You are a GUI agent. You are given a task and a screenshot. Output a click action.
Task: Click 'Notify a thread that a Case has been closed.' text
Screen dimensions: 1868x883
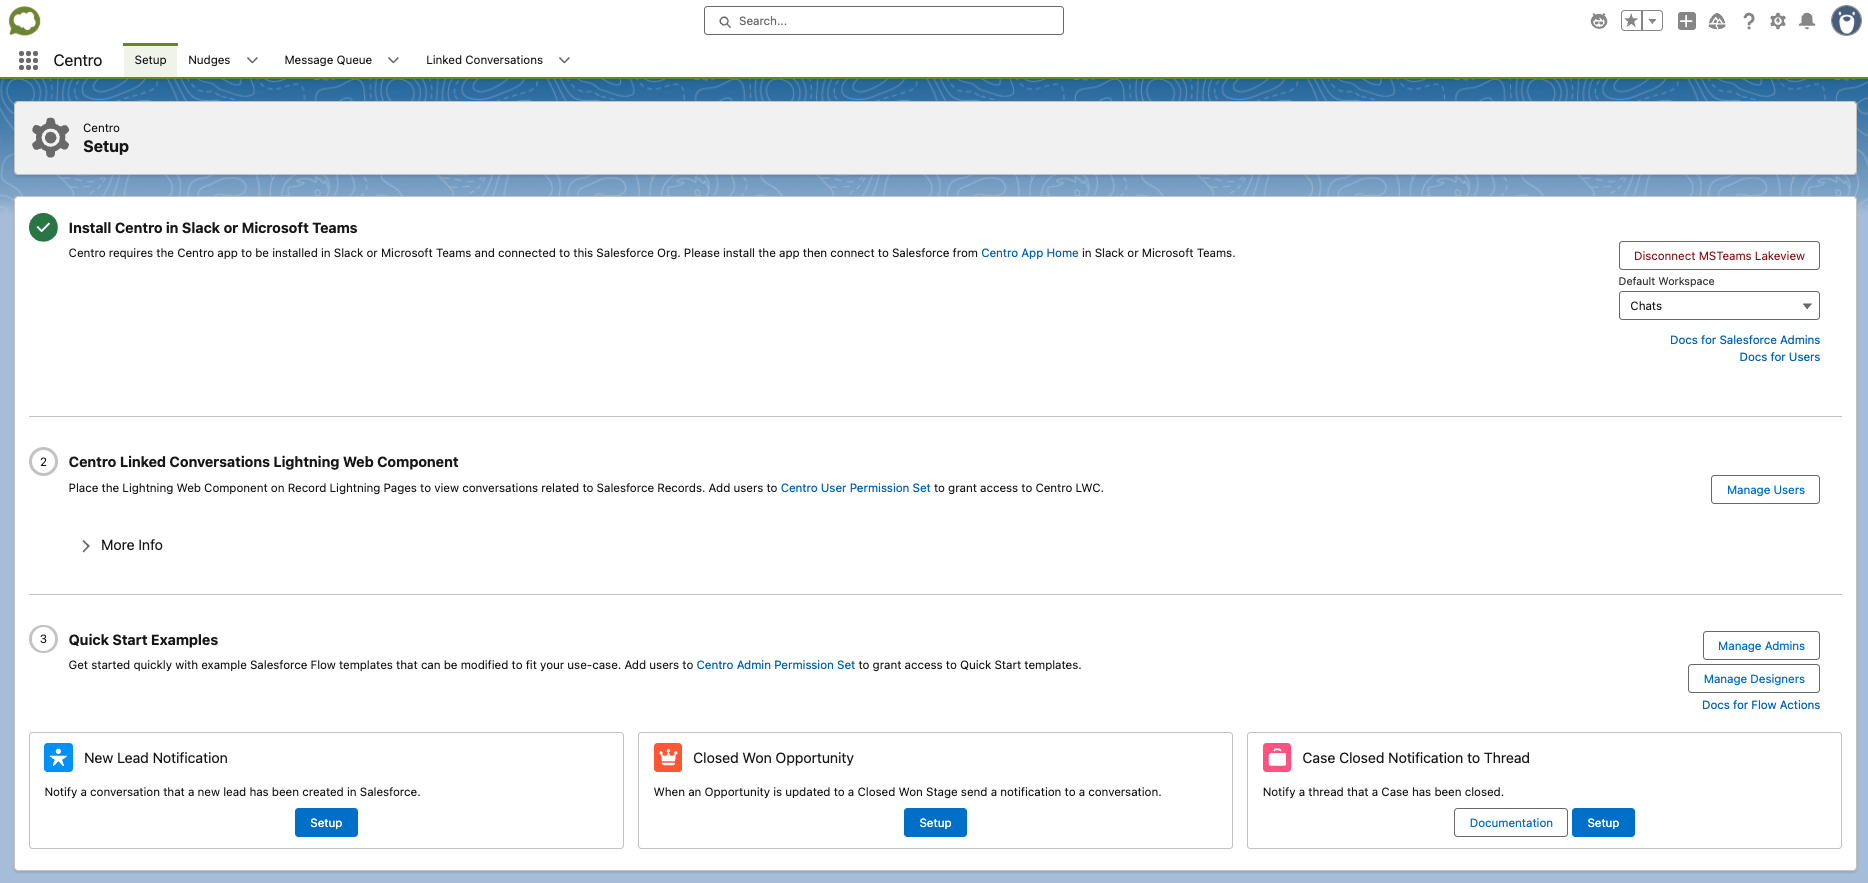(x=1383, y=792)
